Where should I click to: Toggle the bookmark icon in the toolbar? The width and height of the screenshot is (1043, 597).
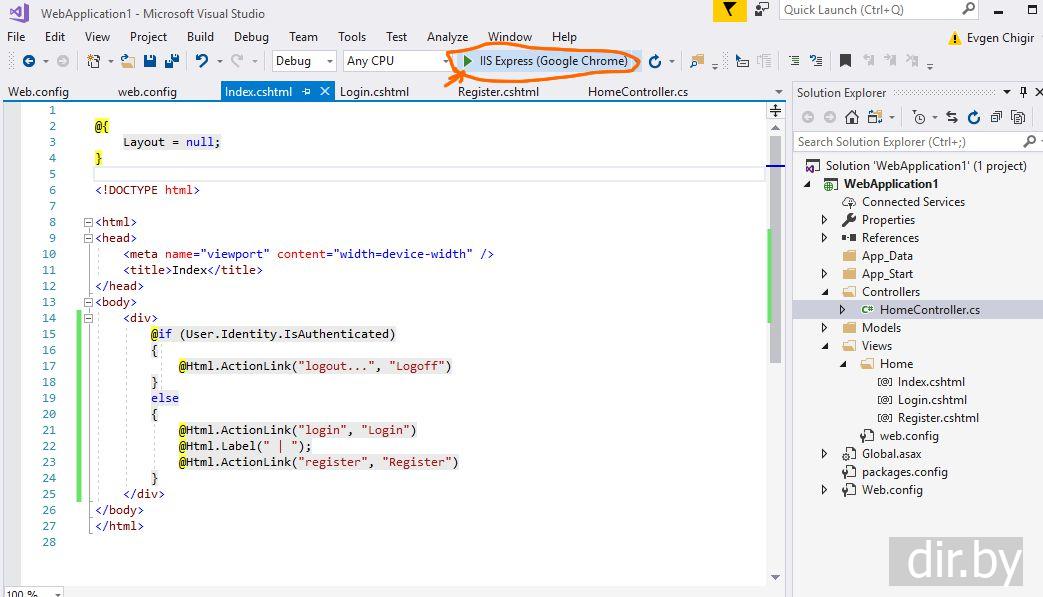(x=845, y=61)
